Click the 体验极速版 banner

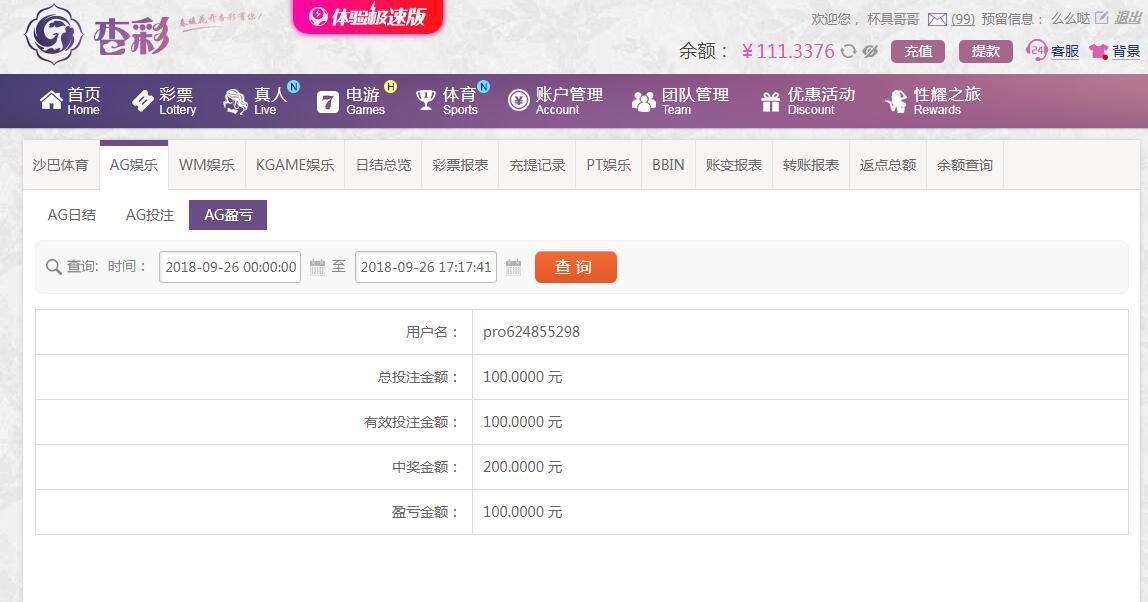tap(367, 17)
